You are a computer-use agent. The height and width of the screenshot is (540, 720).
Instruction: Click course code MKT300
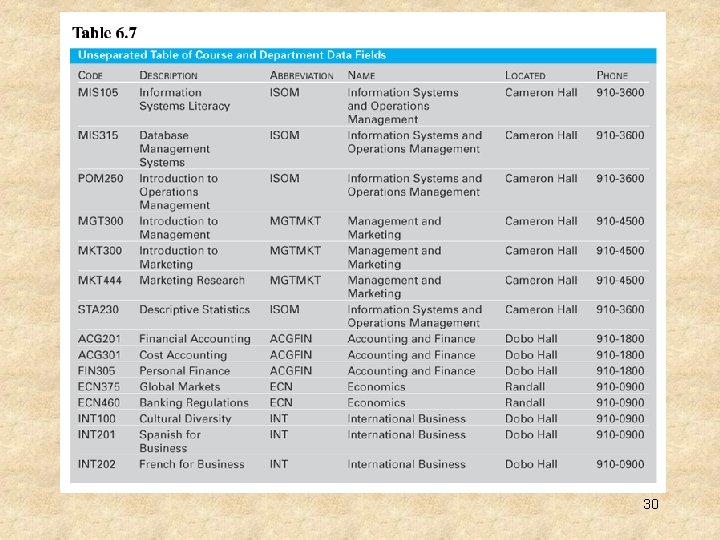pyautogui.click(x=100, y=251)
